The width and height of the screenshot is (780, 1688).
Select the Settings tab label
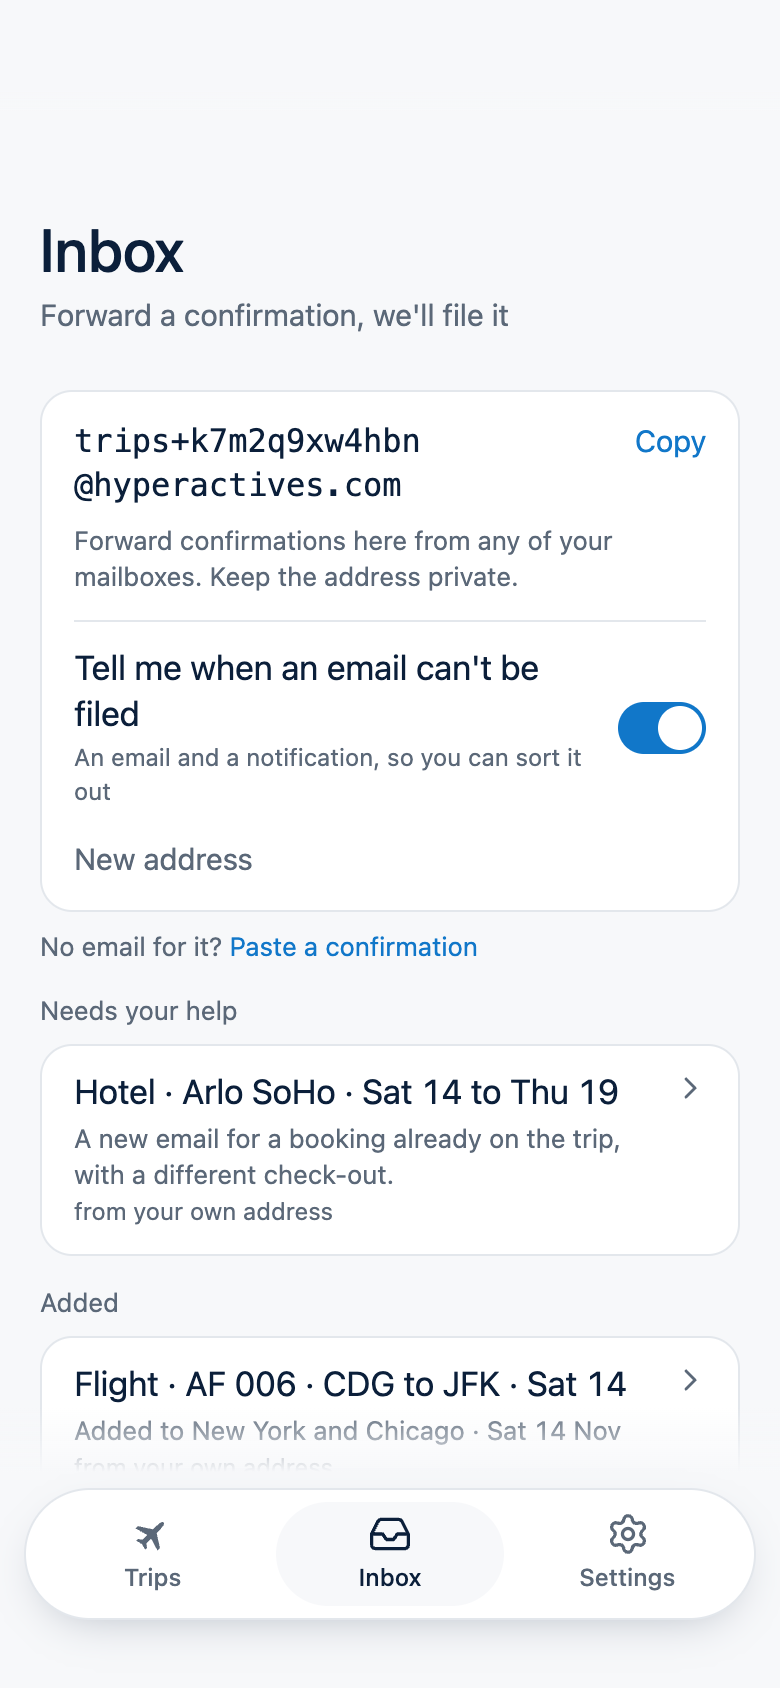pyautogui.click(x=627, y=1577)
